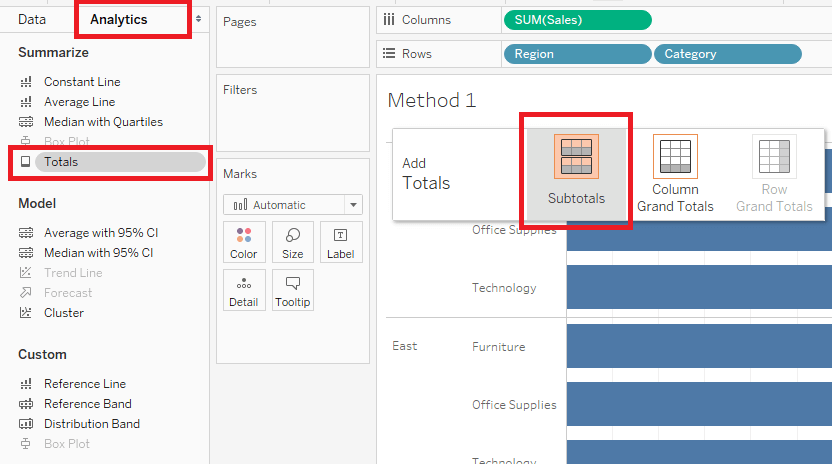Viewport: 832px width, 464px height.
Task: Click the Distribution Band label
Action: tap(92, 424)
